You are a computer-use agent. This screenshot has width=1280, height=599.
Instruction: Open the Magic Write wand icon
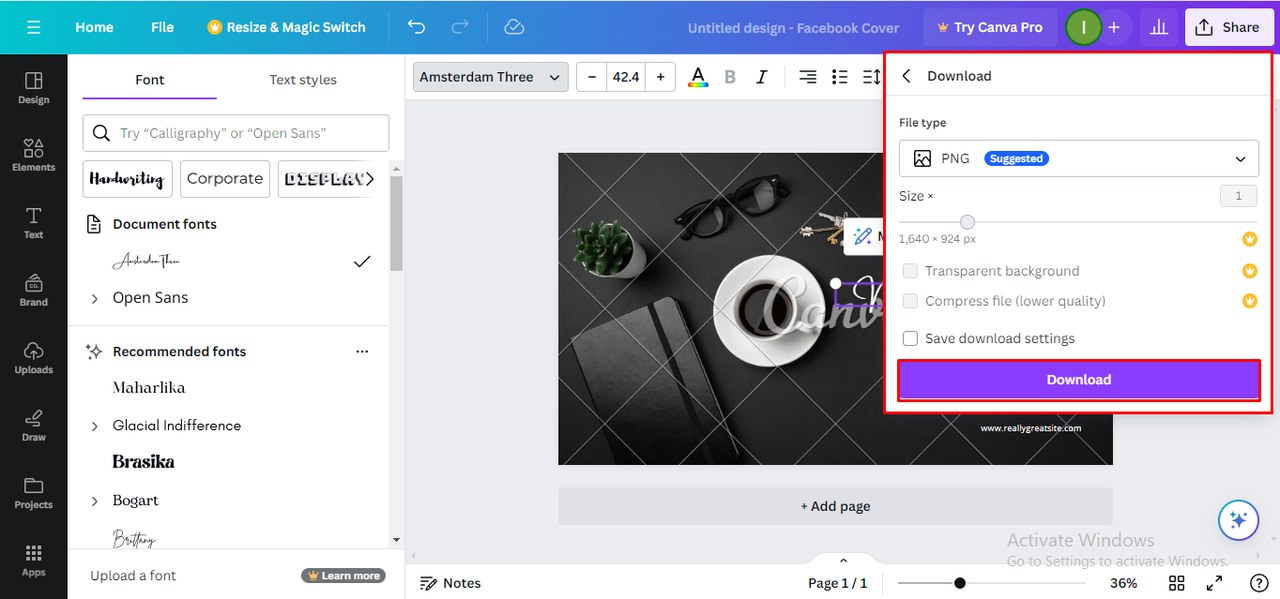pyautogui.click(x=862, y=236)
